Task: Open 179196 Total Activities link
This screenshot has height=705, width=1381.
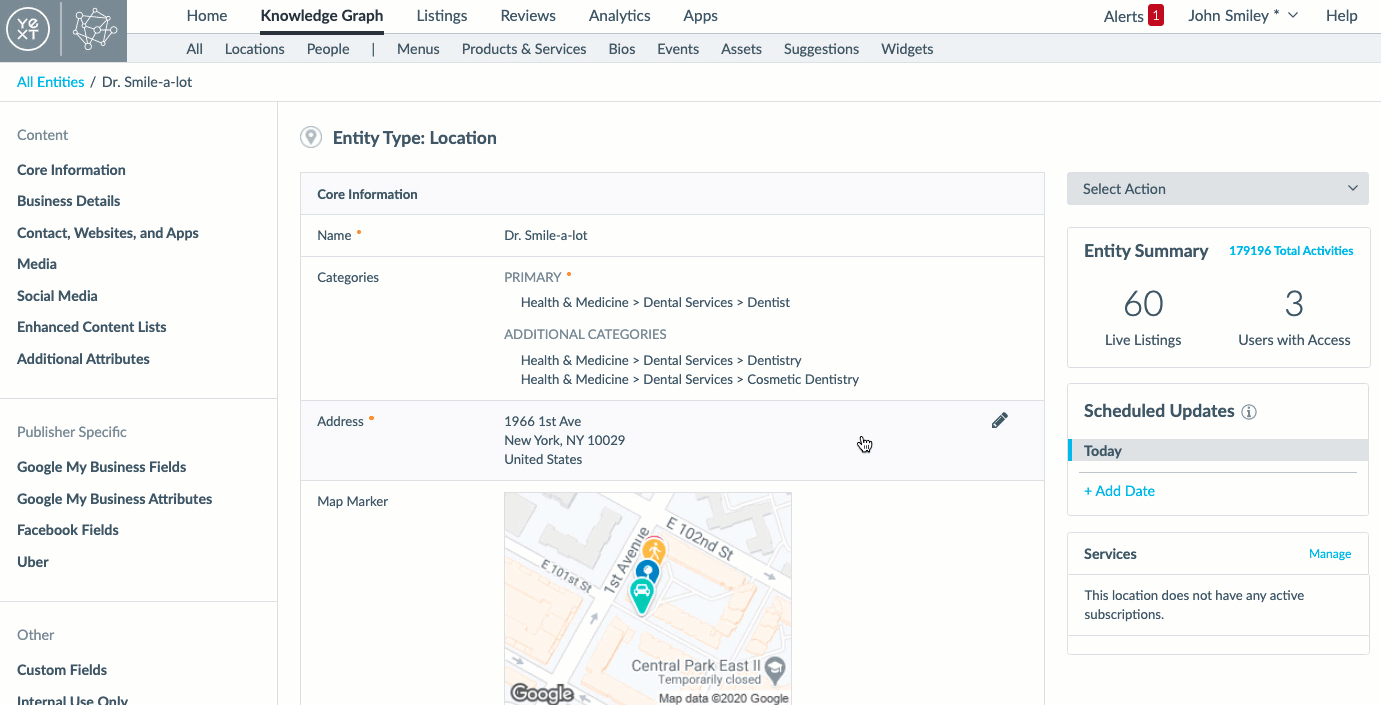Action: click(1290, 251)
